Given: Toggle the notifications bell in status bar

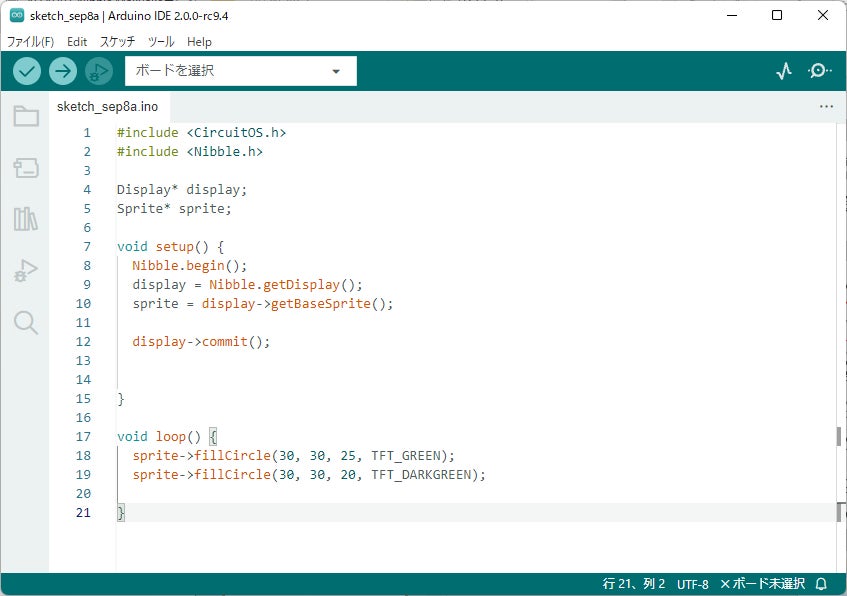Looking at the screenshot, I should pyautogui.click(x=821, y=584).
